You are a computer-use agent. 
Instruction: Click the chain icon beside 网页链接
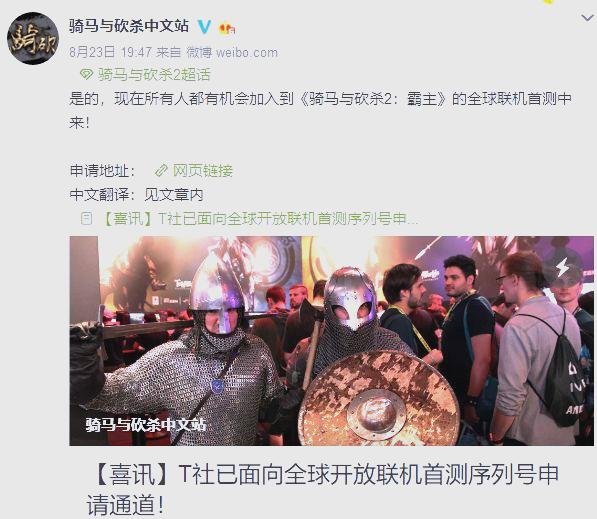pyautogui.click(x=161, y=171)
